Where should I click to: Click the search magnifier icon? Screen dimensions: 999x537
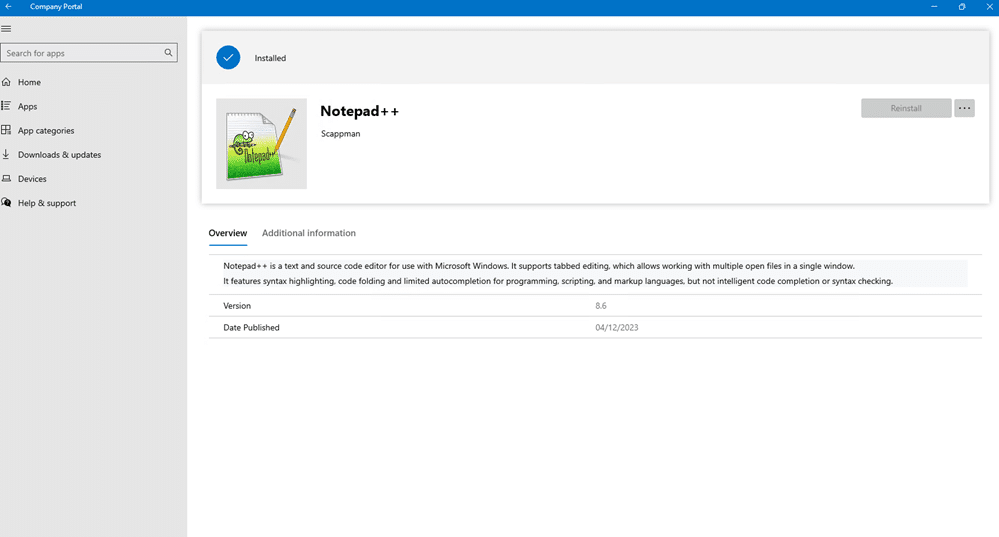pyautogui.click(x=168, y=53)
